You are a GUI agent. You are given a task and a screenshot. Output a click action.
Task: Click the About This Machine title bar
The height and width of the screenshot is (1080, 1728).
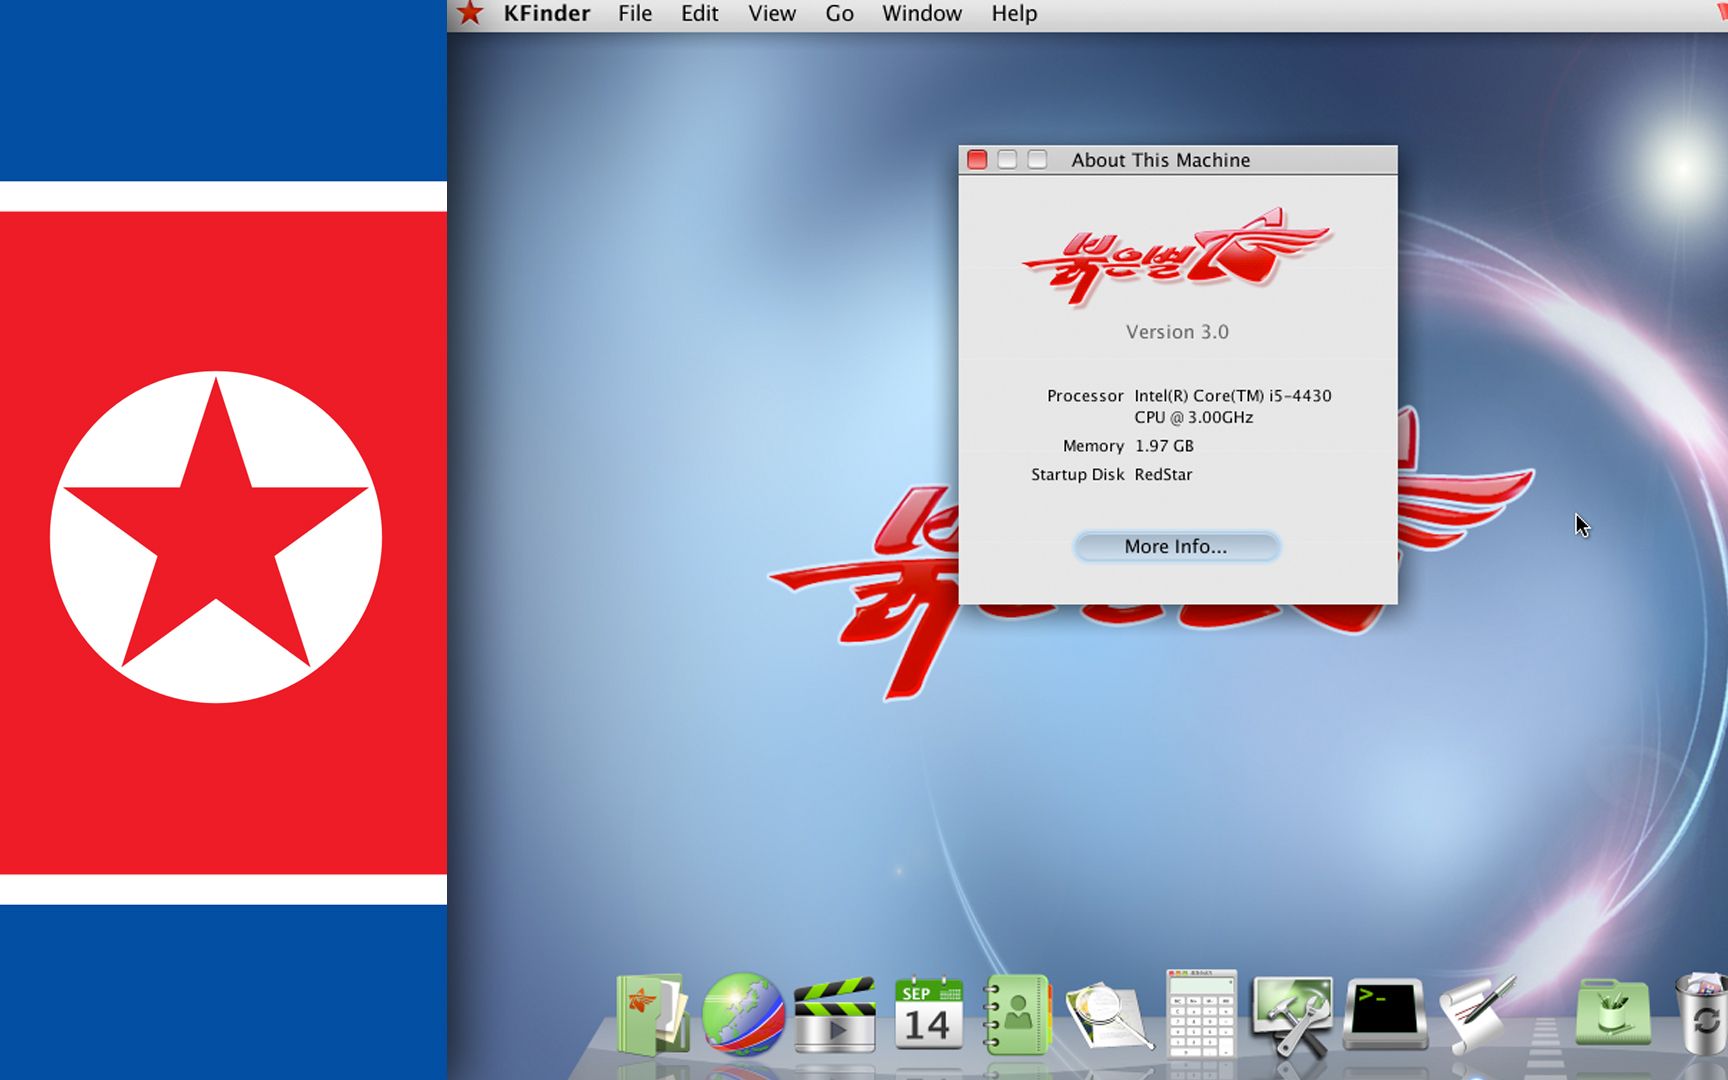(x=1160, y=159)
